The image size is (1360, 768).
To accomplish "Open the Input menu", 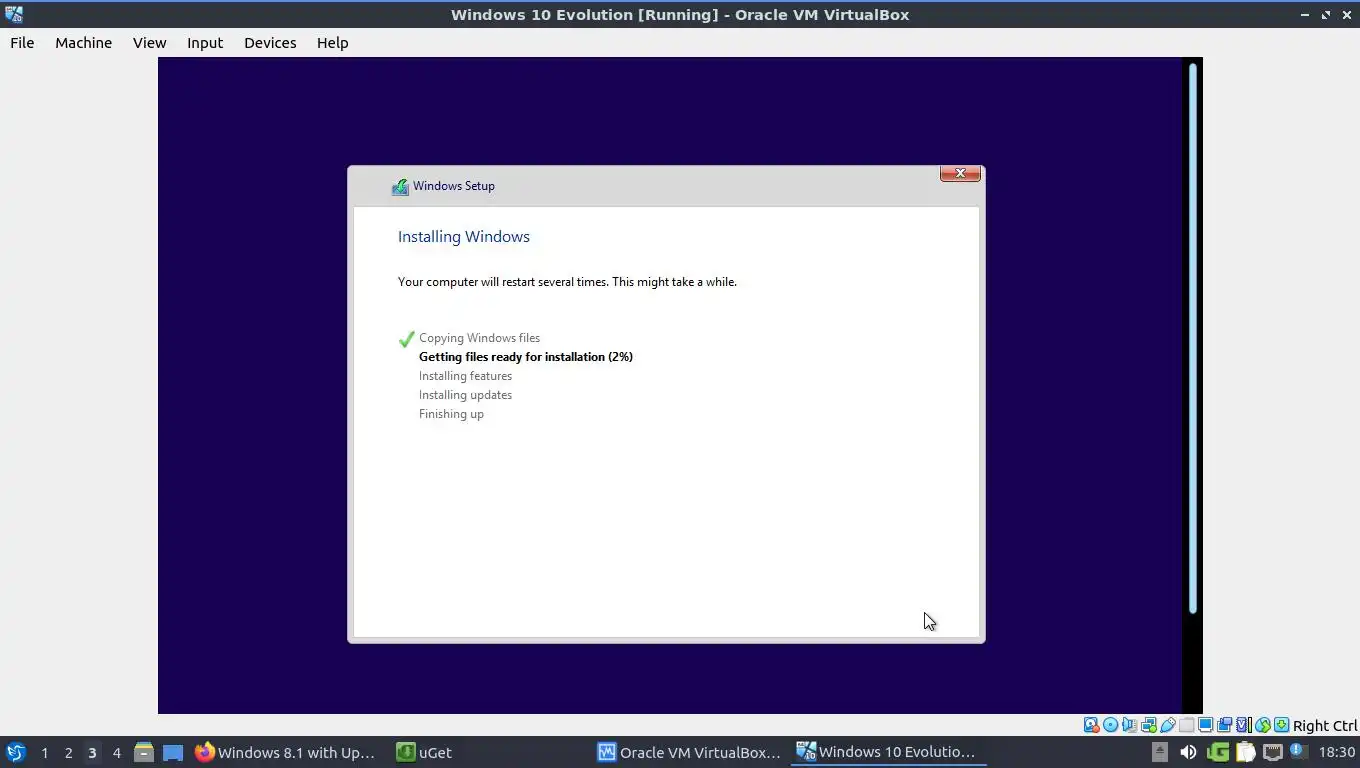I will [205, 43].
